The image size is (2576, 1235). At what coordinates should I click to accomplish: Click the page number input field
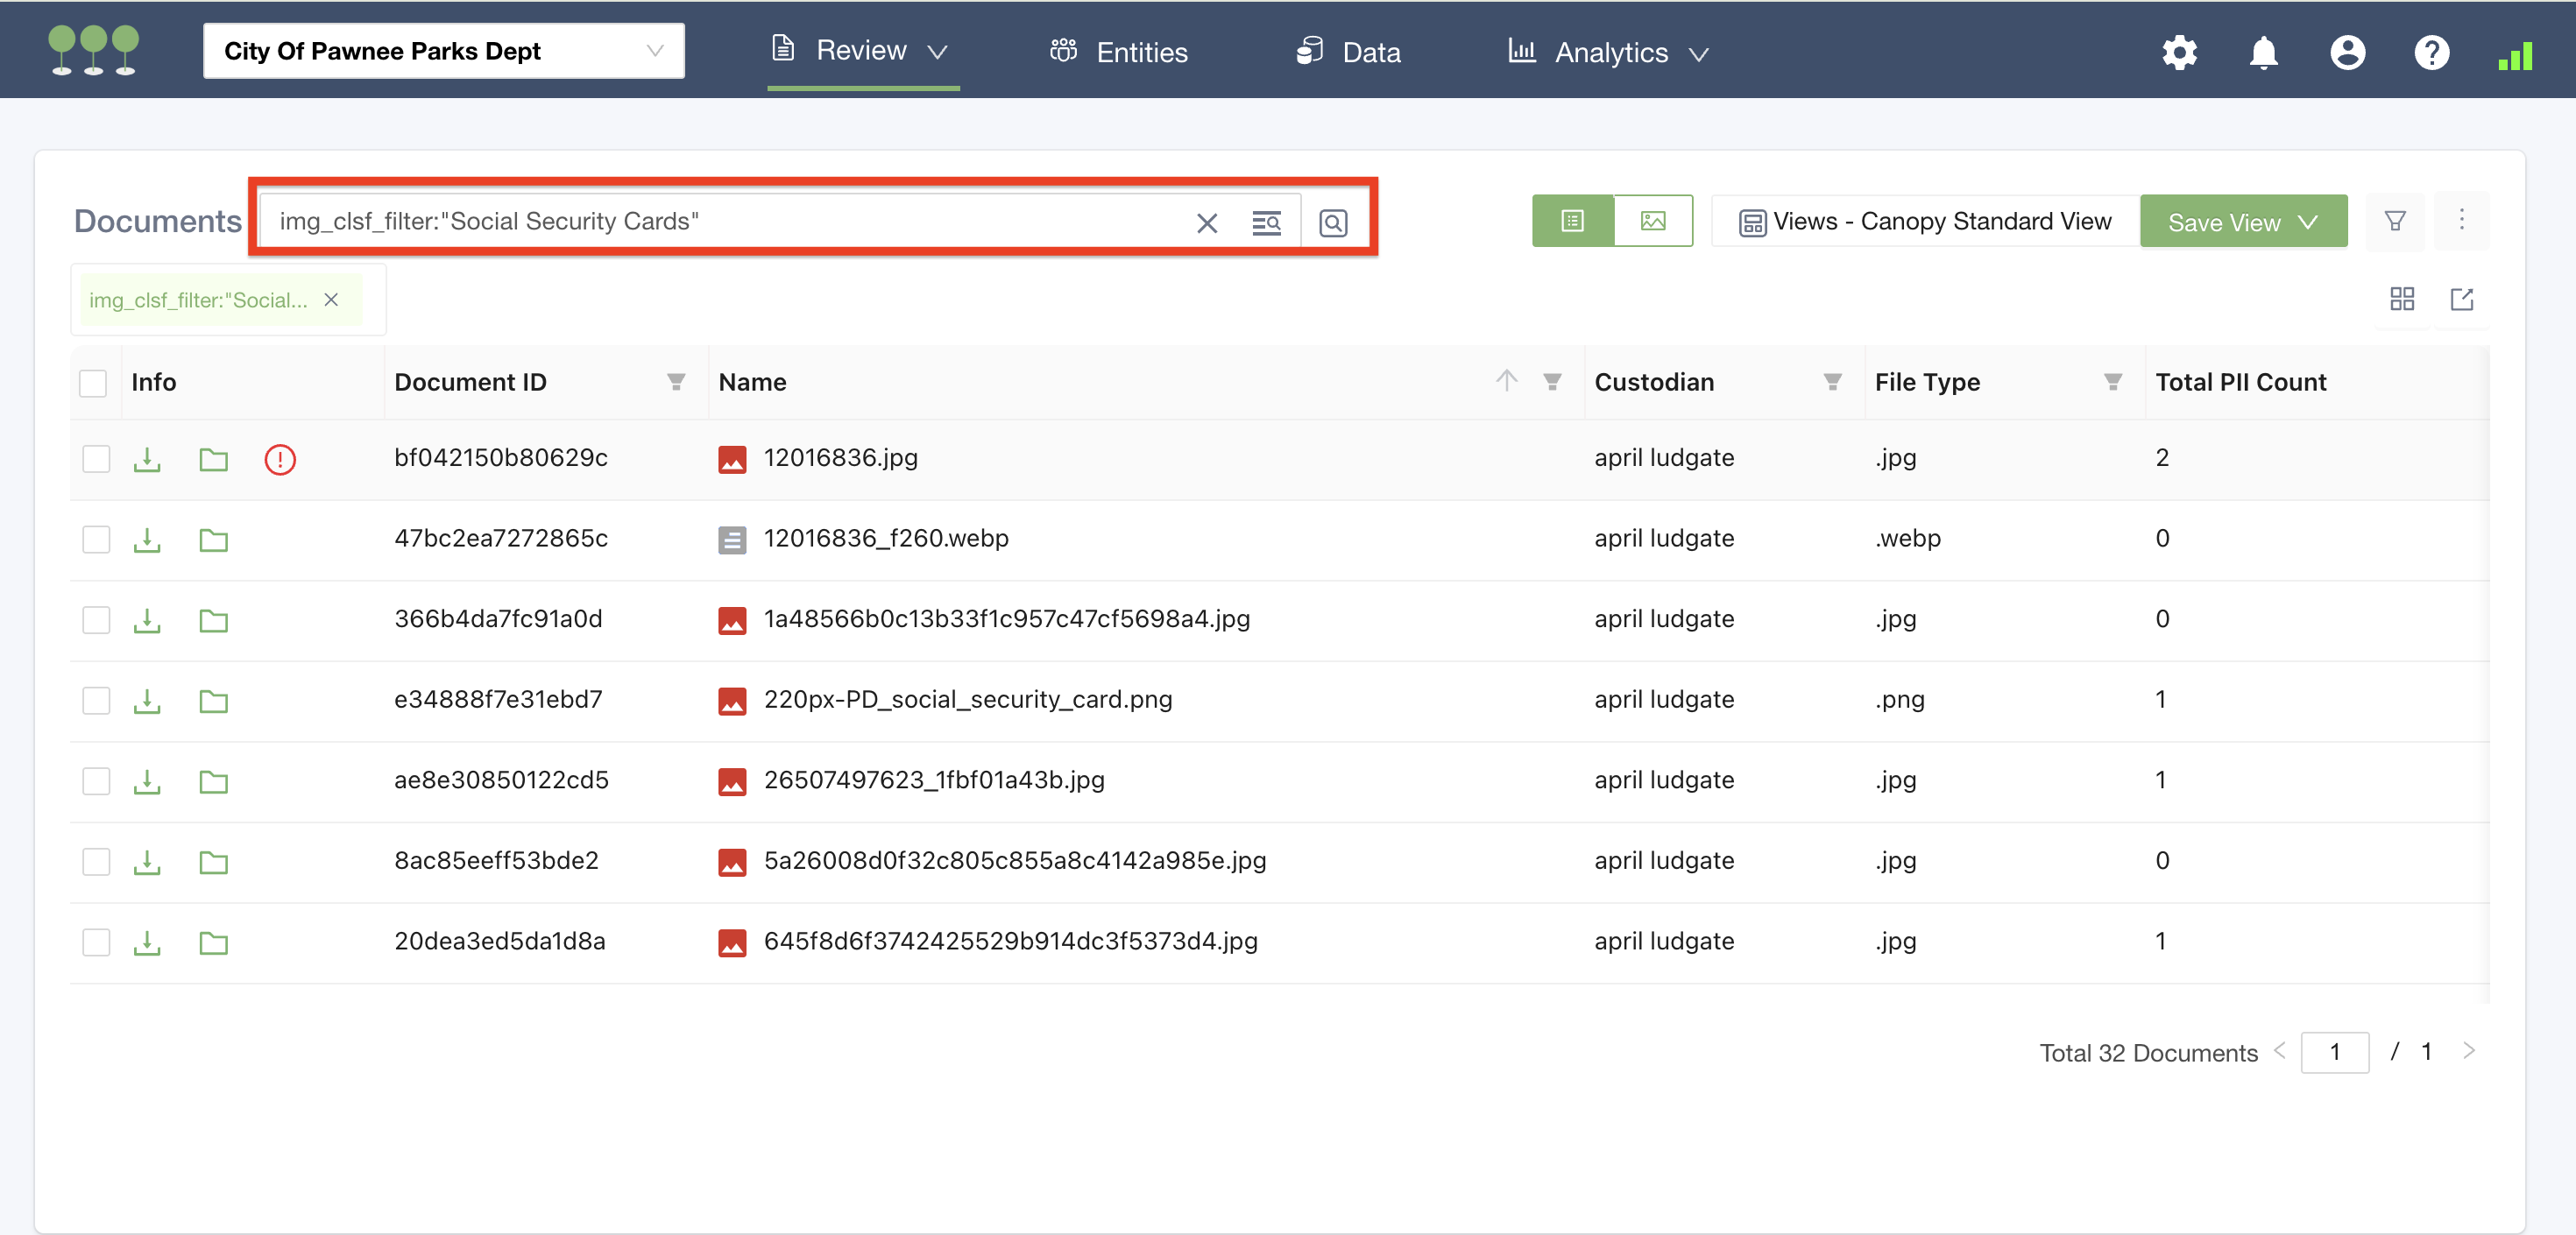2334,1052
